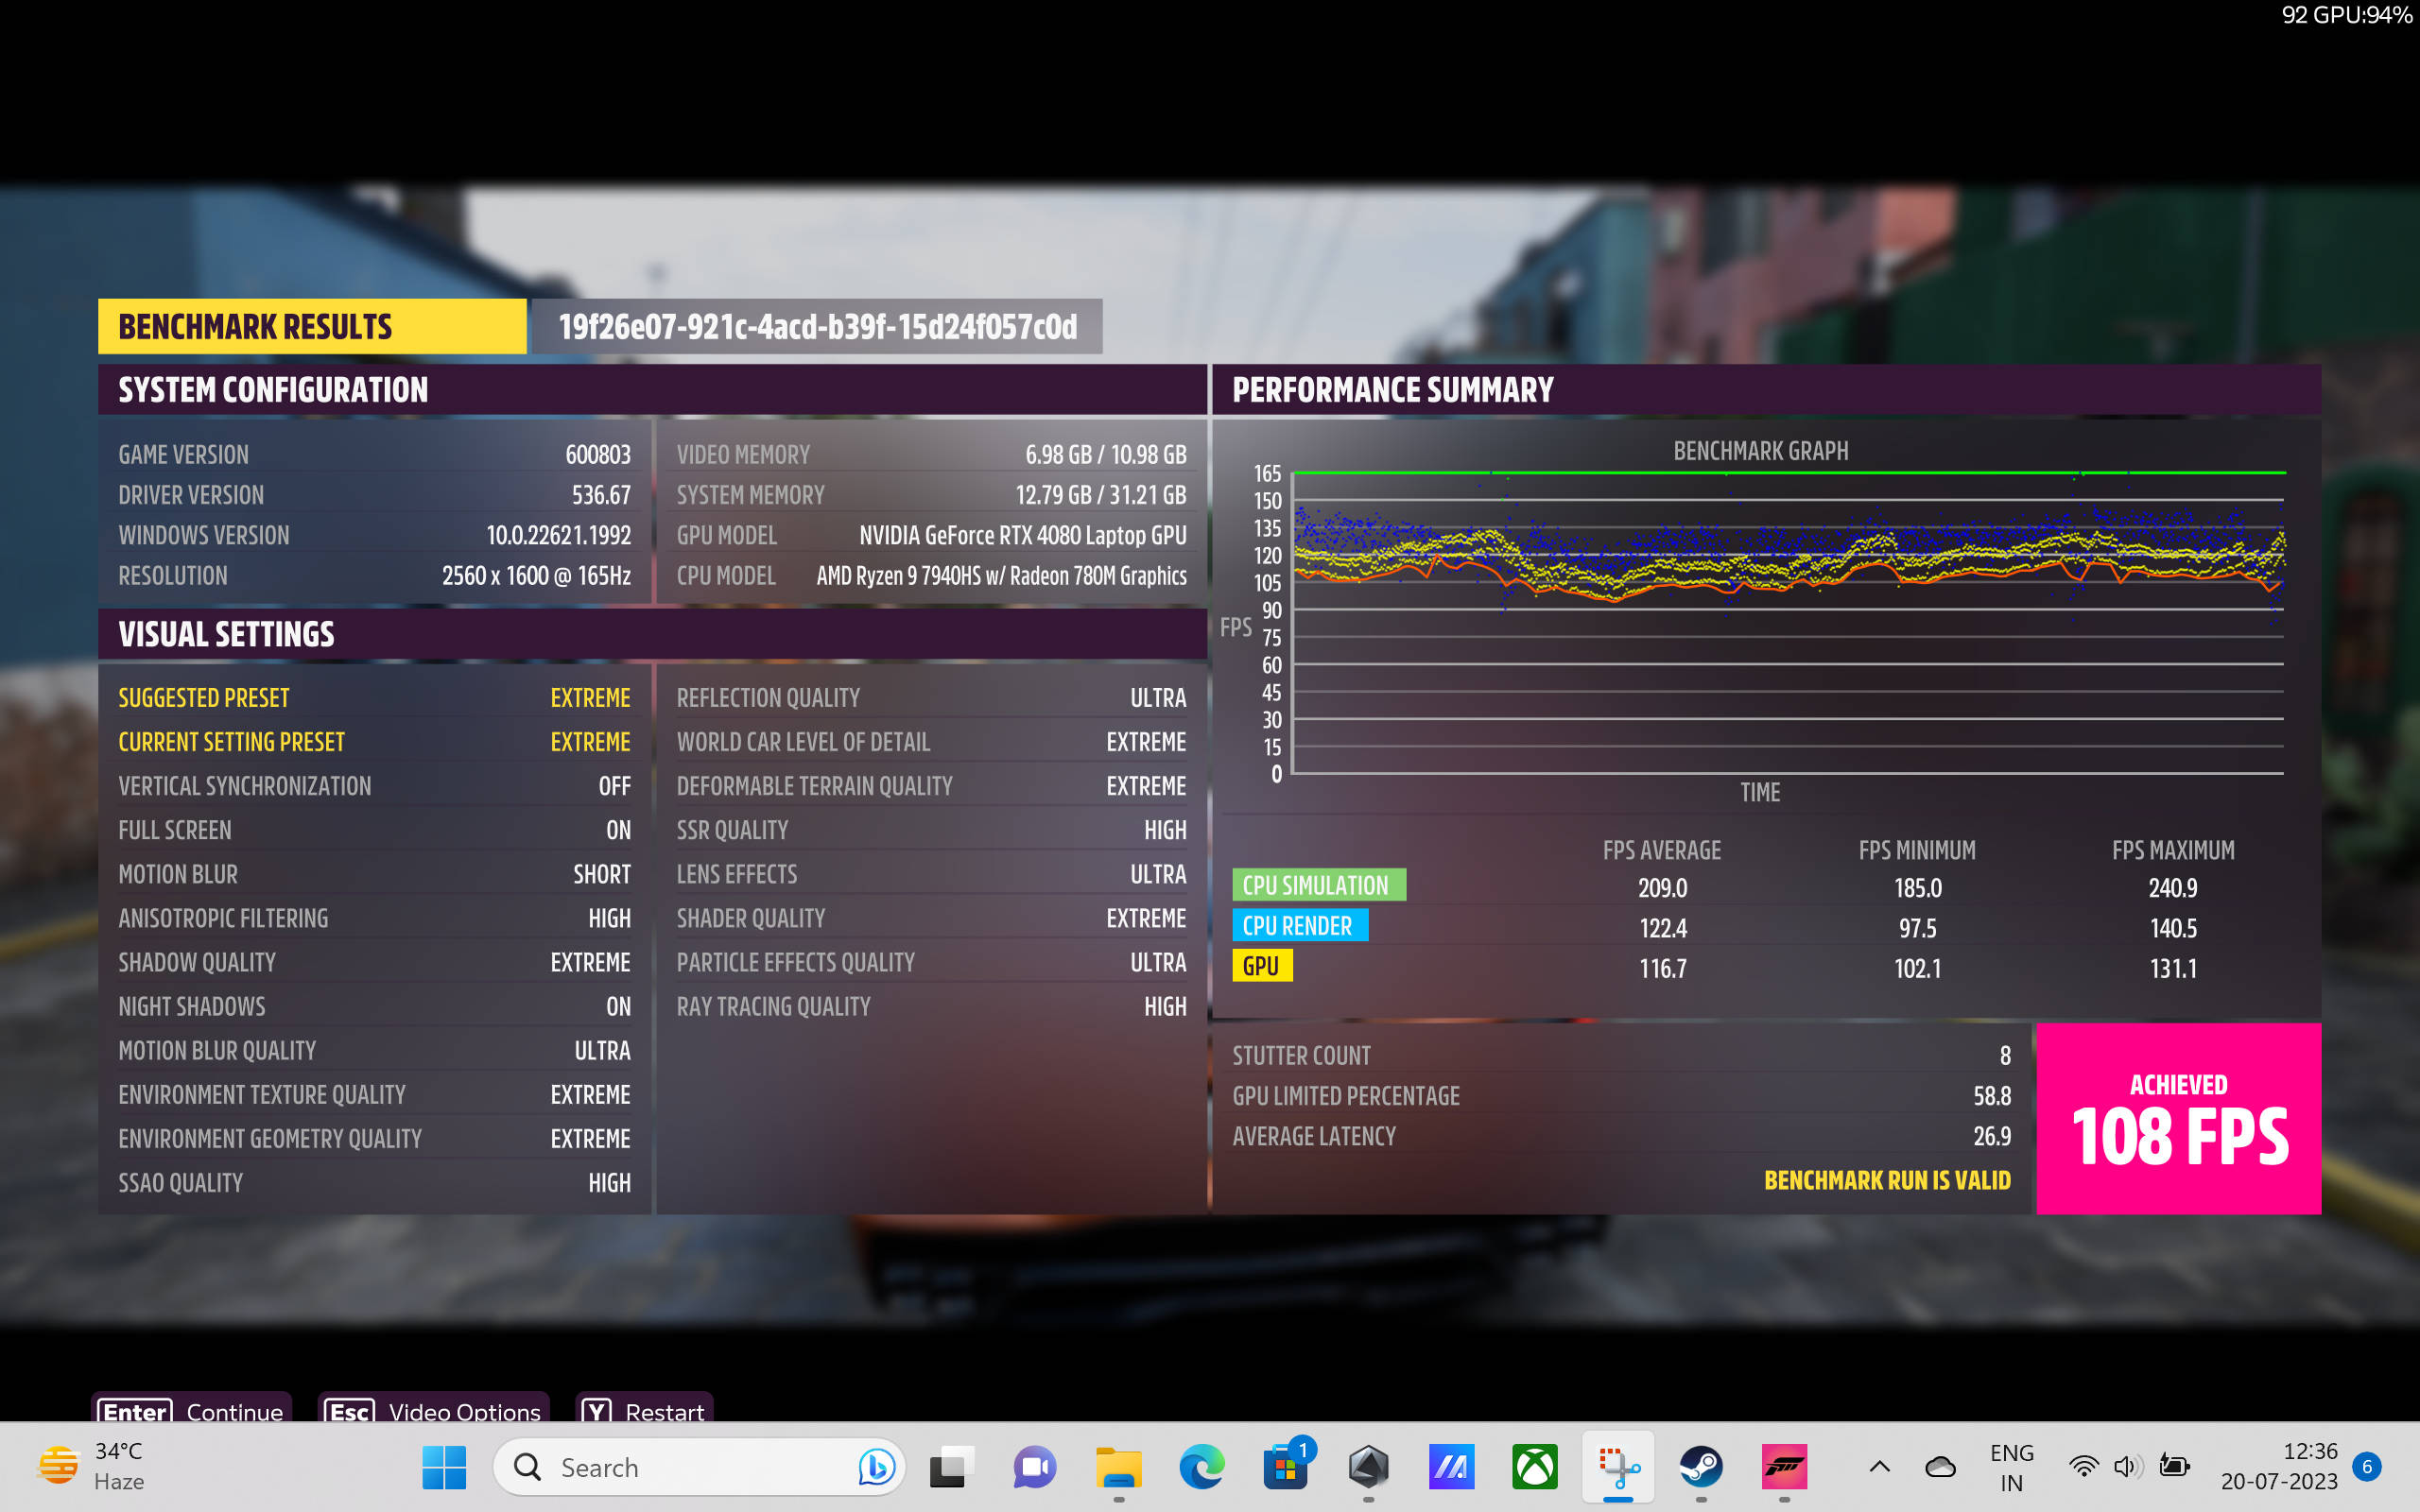The width and height of the screenshot is (2420, 1512).
Task: Click the MyASUS taskbar icon
Action: tap(1451, 1467)
